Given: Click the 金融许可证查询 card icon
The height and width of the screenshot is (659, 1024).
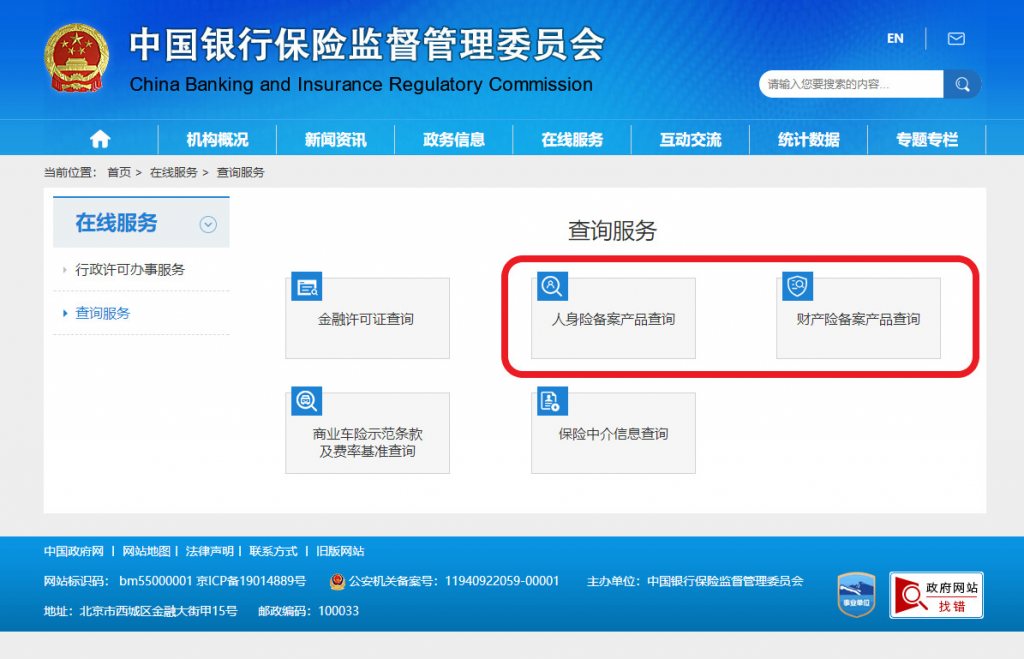Looking at the screenshot, I should 306,286.
